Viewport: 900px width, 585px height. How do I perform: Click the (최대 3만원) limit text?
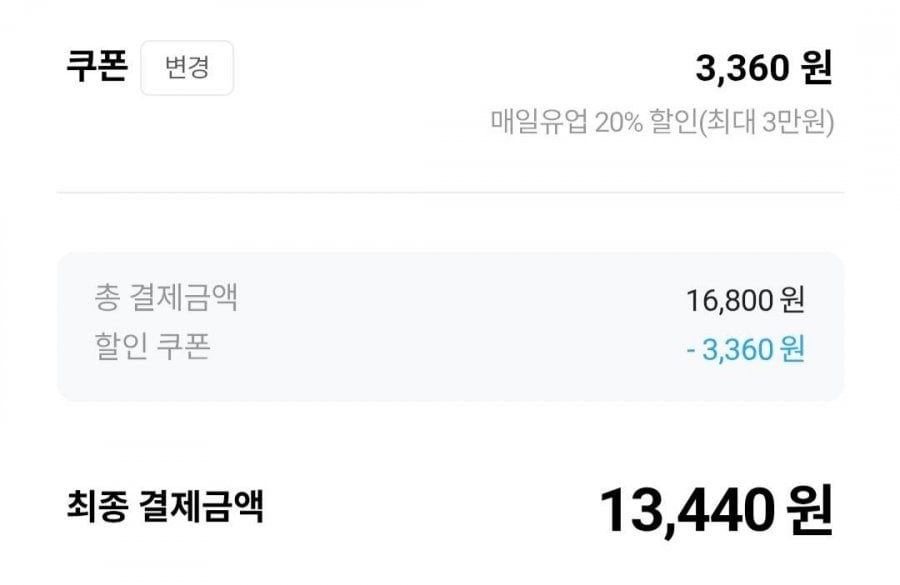(x=767, y=122)
